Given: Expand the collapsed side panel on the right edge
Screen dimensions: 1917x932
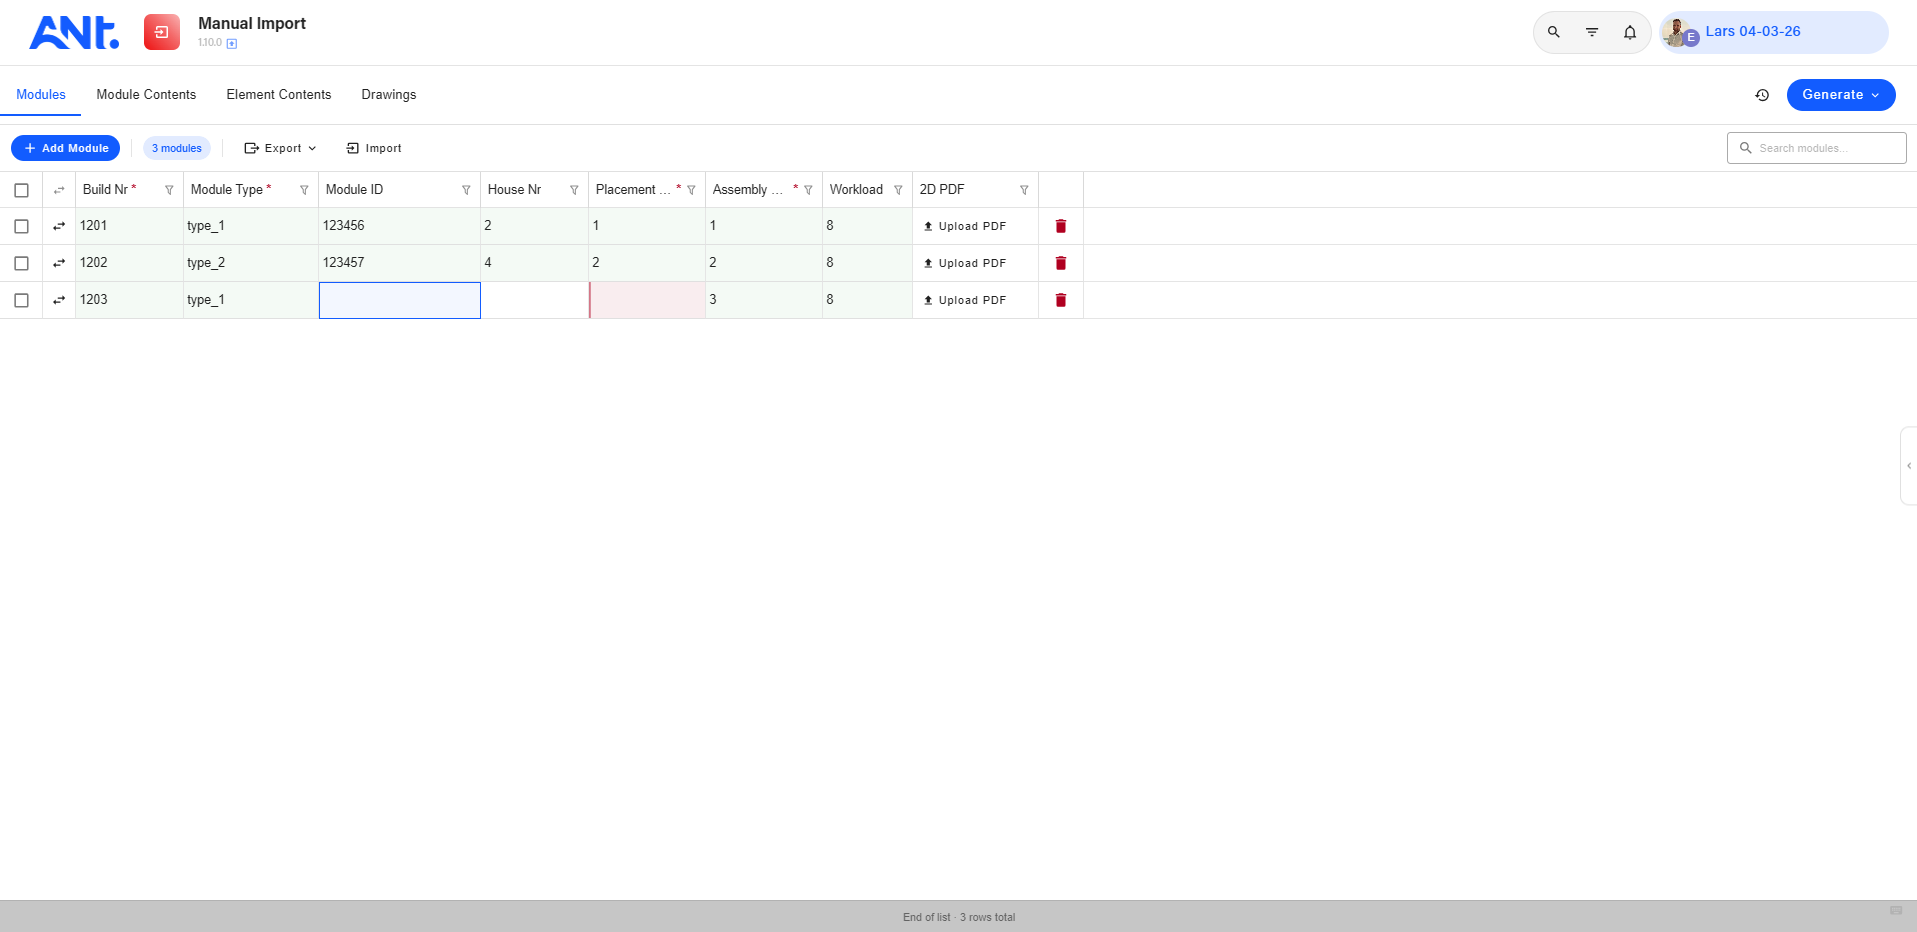Looking at the screenshot, I should point(1908,466).
